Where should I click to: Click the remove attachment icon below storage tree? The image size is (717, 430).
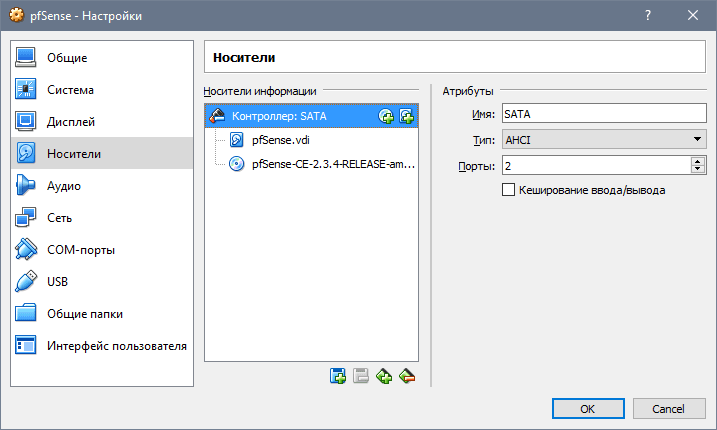pos(406,376)
